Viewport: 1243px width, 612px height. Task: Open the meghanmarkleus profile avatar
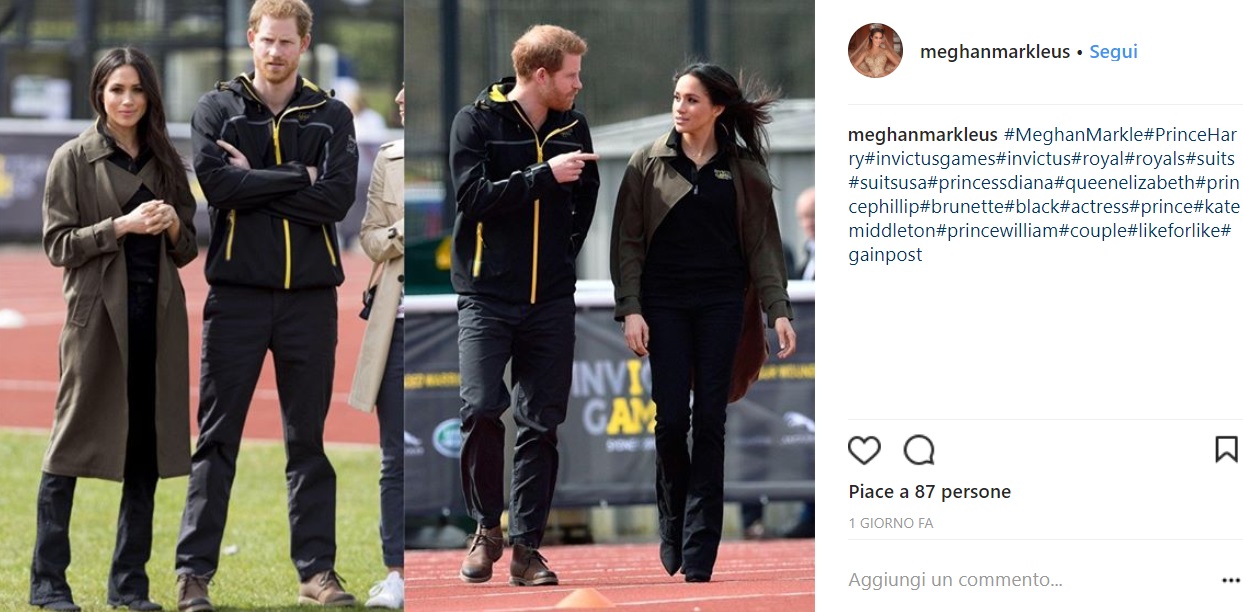(x=875, y=51)
